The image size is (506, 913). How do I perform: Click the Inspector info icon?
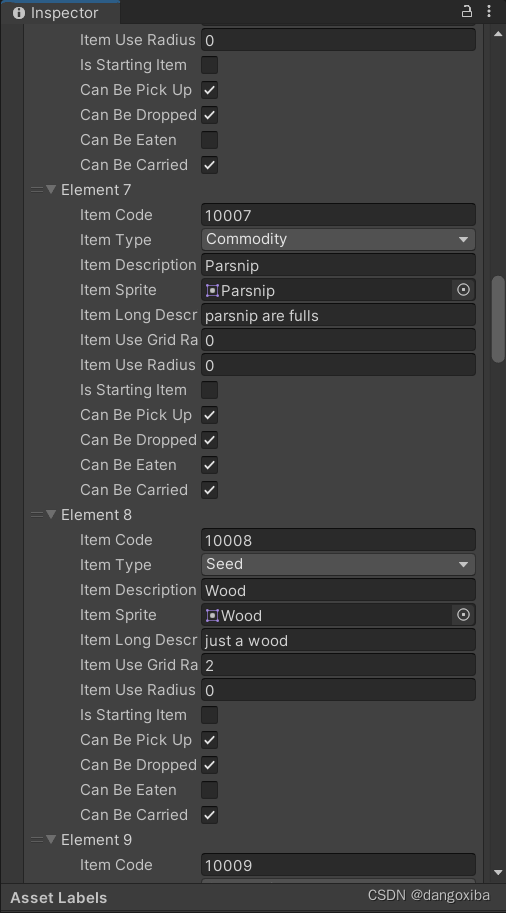tap(19, 13)
